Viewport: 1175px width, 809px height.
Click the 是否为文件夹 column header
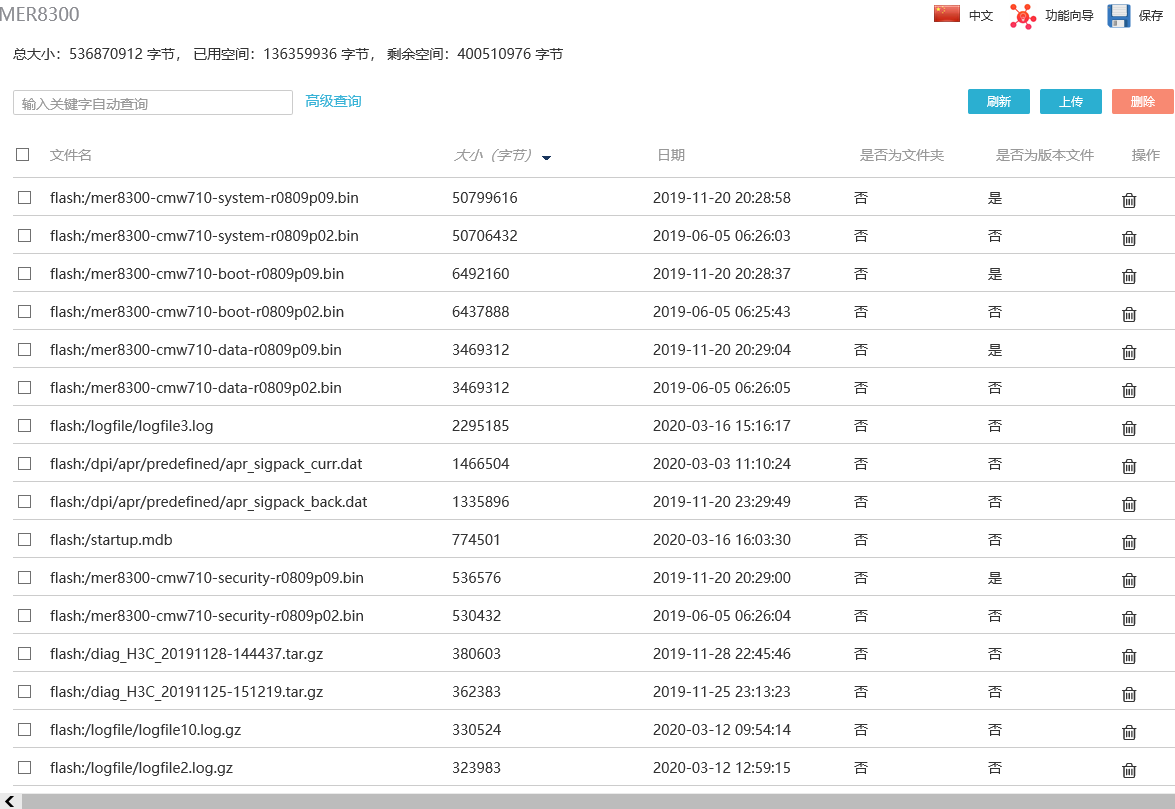point(901,155)
